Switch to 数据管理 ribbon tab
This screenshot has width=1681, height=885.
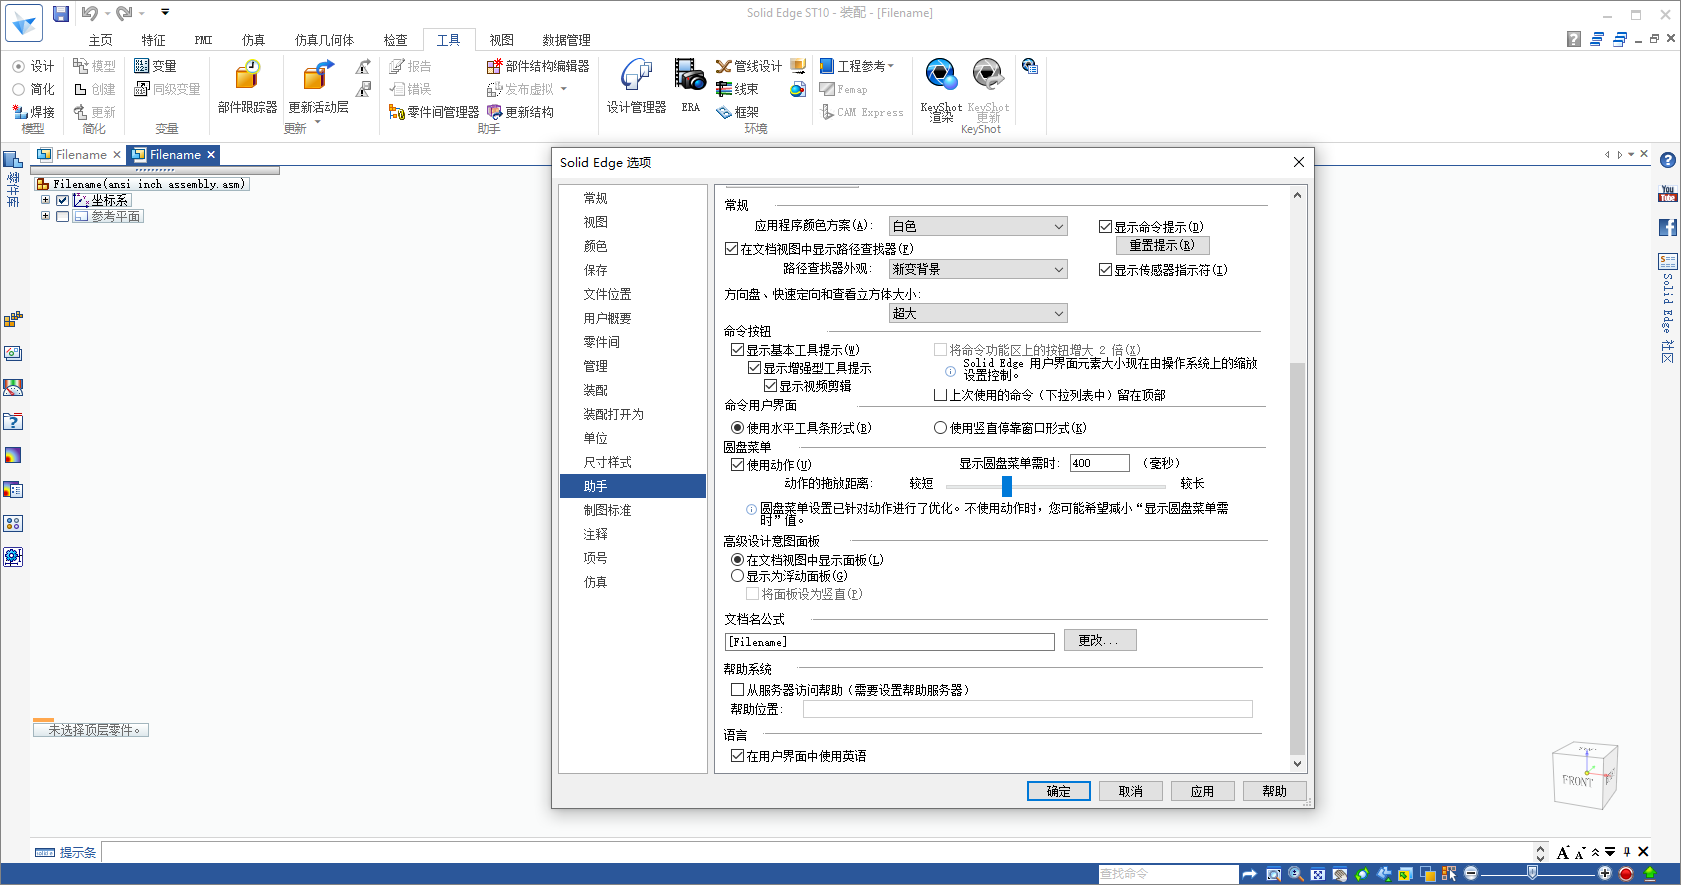click(x=566, y=40)
